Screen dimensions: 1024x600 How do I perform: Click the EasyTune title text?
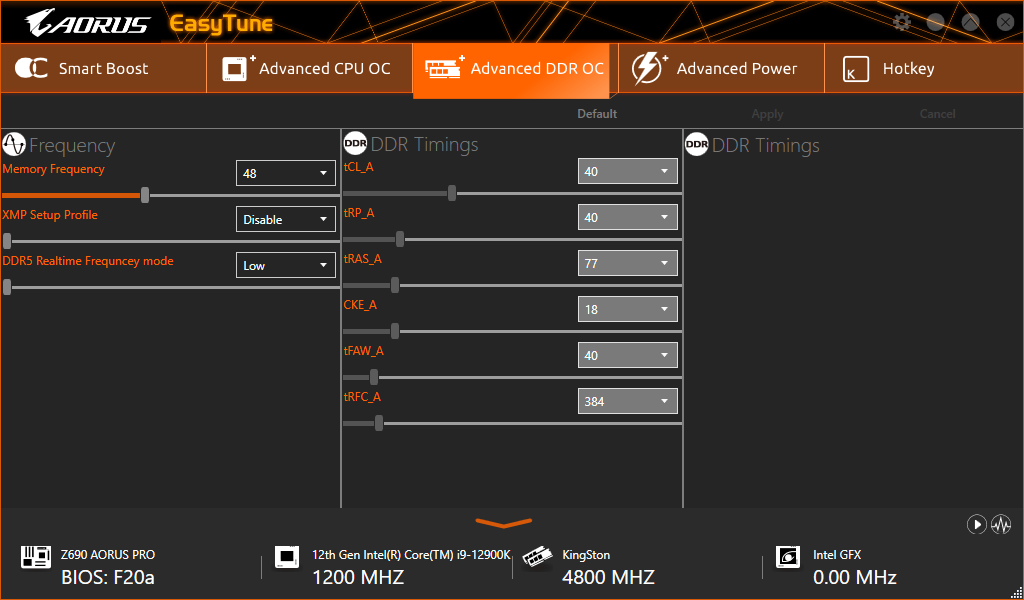pyautogui.click(x=221, y=24)
